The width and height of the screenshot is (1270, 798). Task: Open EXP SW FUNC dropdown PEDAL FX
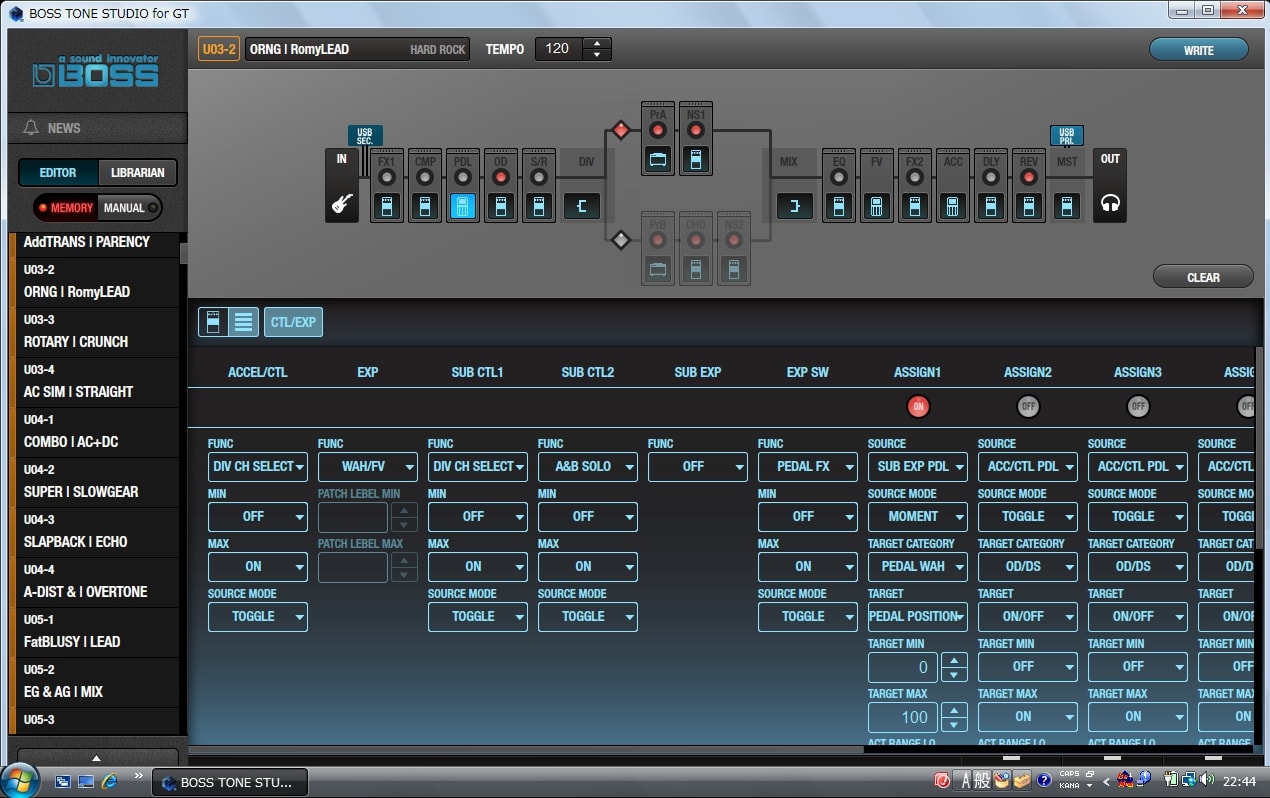808,466
